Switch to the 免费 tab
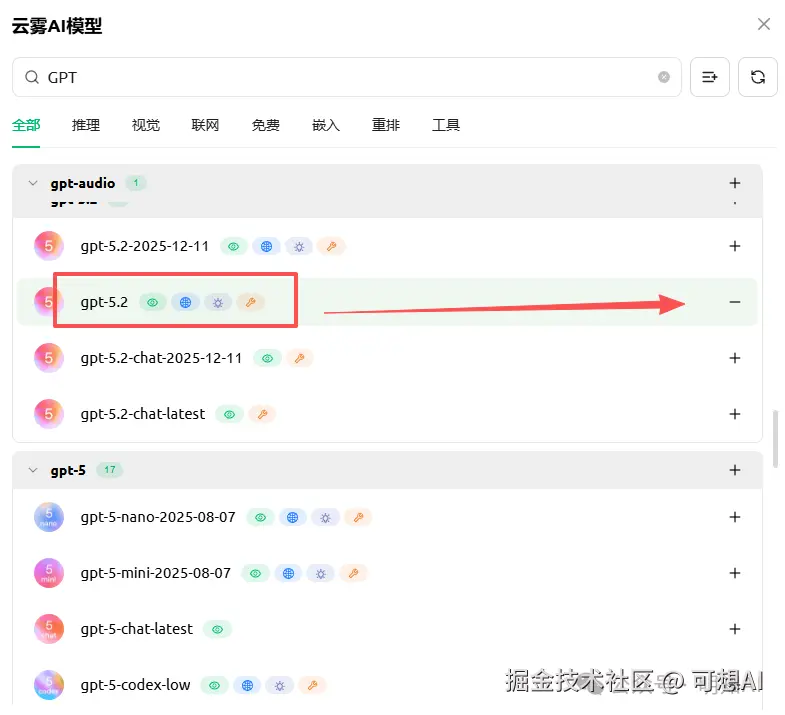 pos(265,125)
